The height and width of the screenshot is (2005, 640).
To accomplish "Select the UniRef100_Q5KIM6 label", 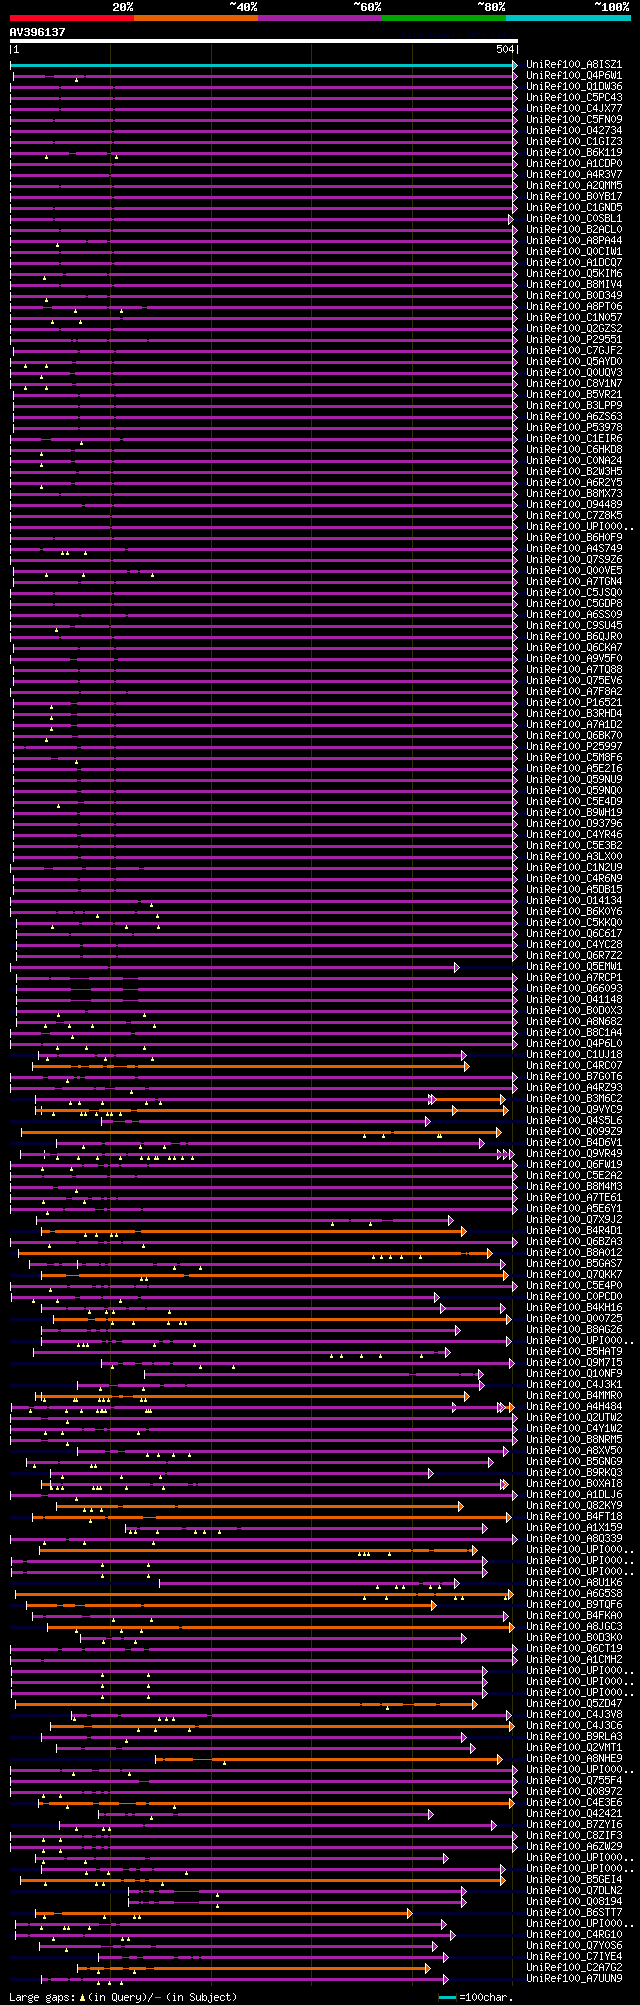I will point(574,274).
